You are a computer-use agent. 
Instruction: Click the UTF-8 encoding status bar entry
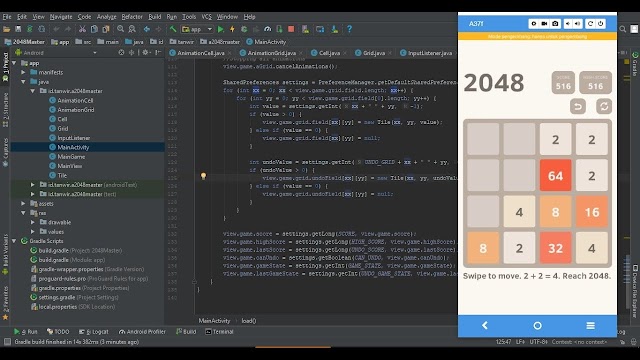pyautogui.click(x=539, y=342)
